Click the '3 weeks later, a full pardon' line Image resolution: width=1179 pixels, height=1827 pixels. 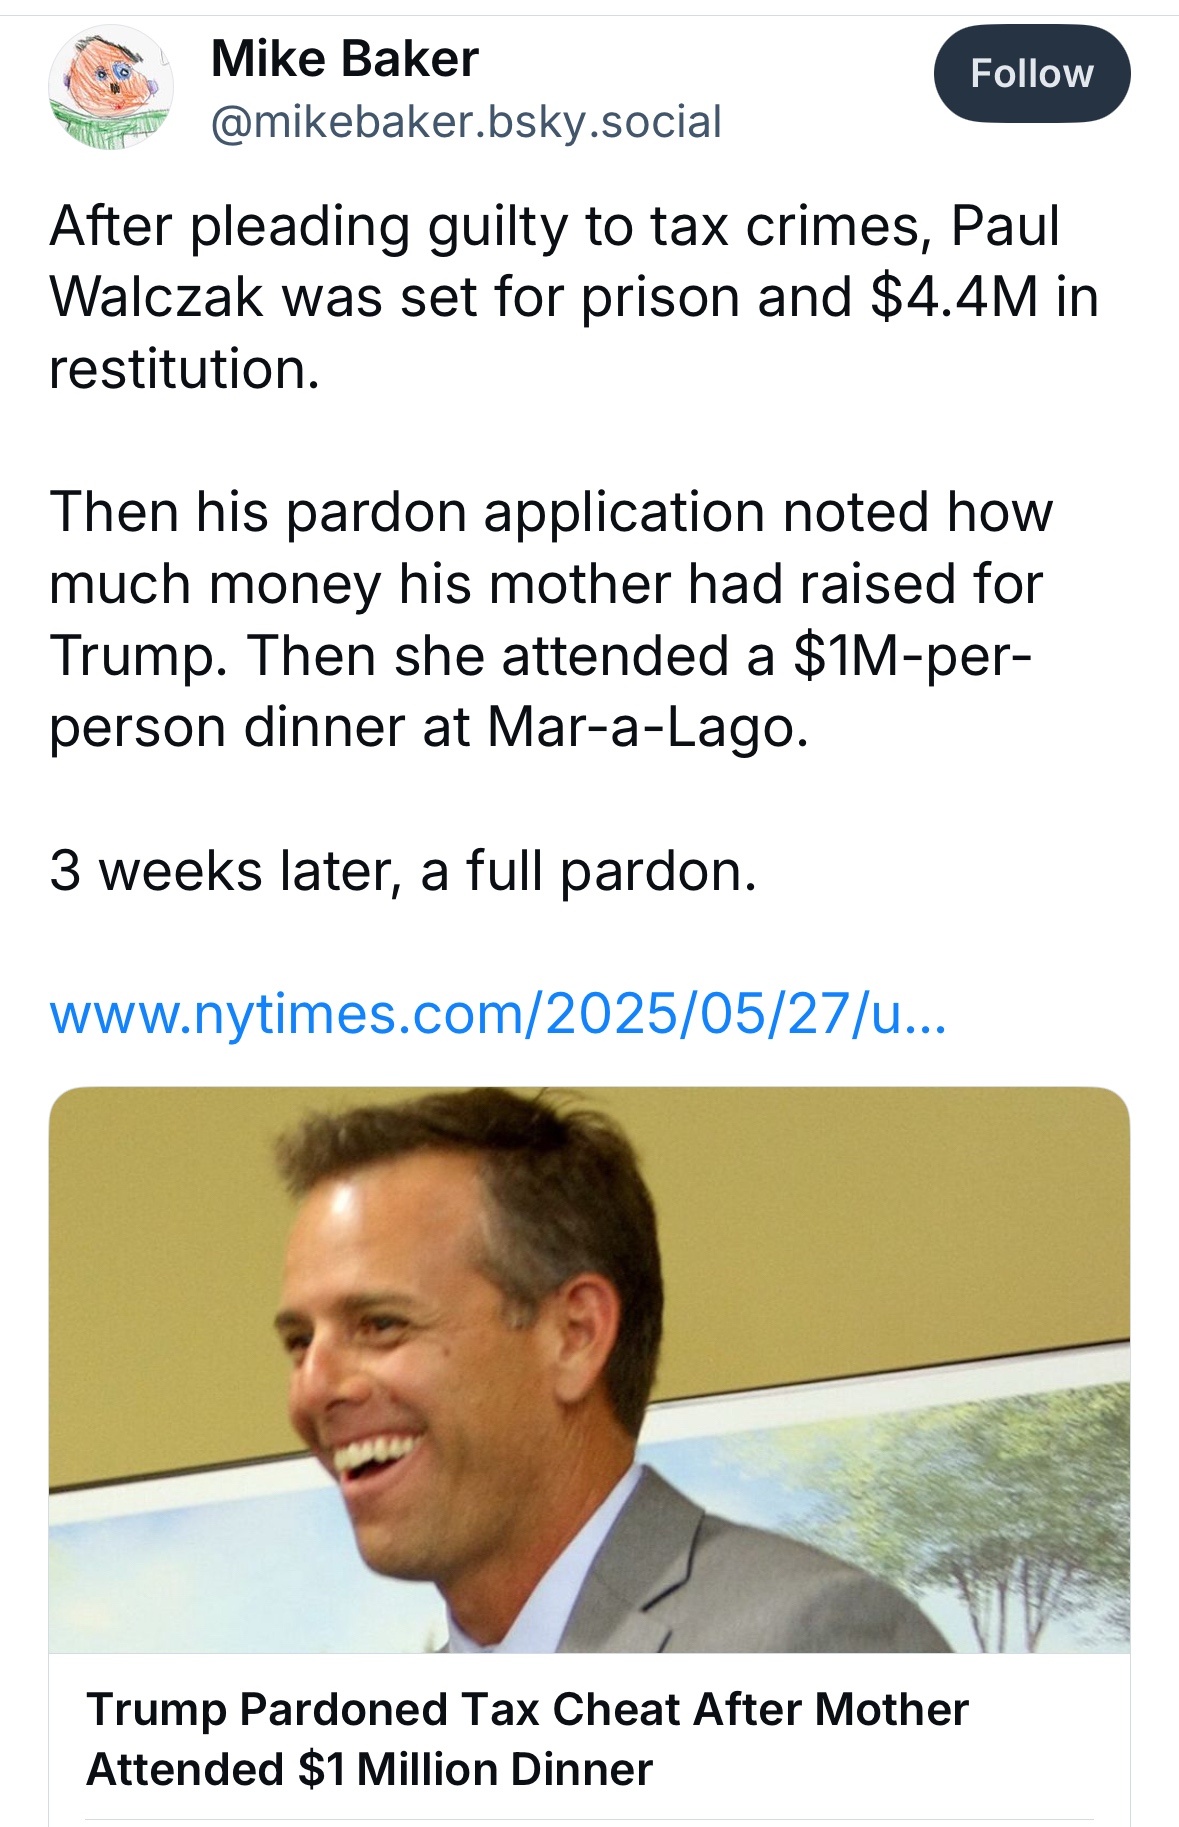click(x=403, y=870)
